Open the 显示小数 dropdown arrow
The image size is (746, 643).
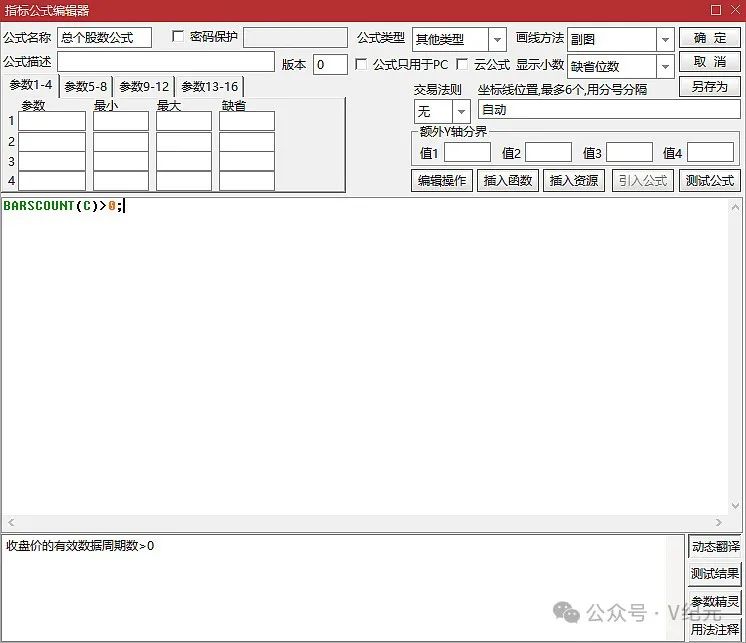coord(665,67)
